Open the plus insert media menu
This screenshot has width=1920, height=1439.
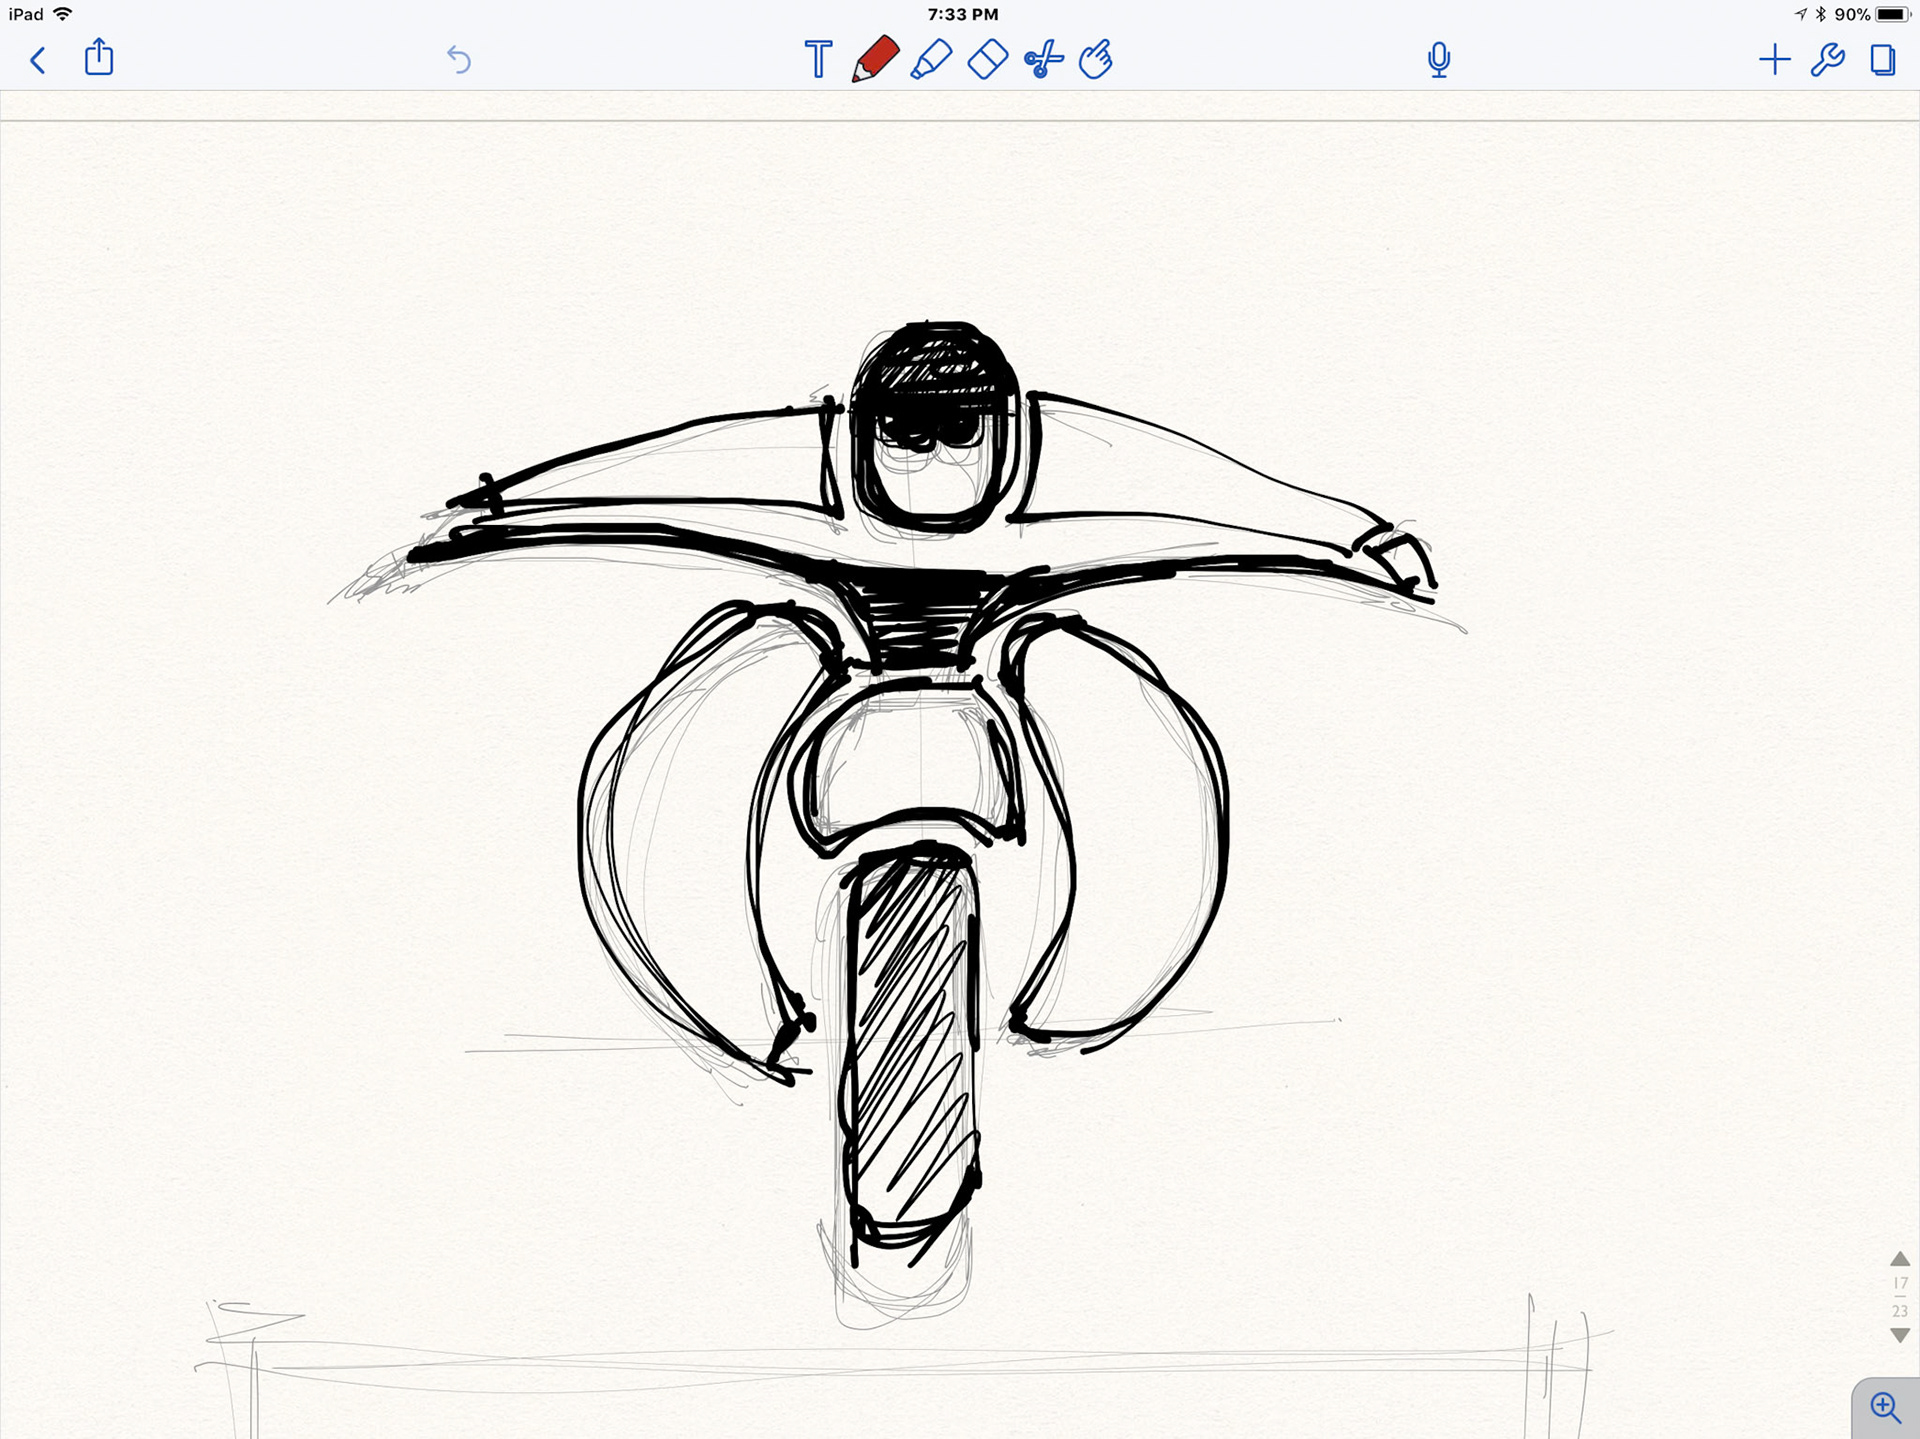1774,60
